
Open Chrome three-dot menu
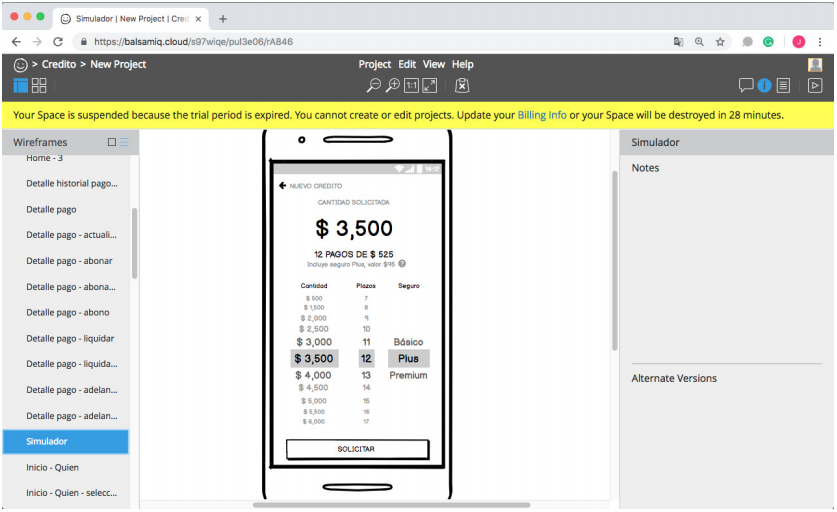click(820, 42)
